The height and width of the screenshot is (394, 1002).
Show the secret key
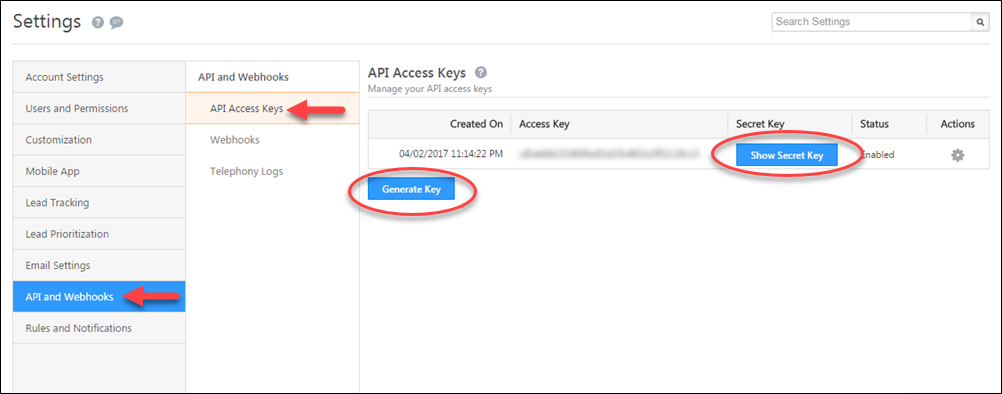787,155
